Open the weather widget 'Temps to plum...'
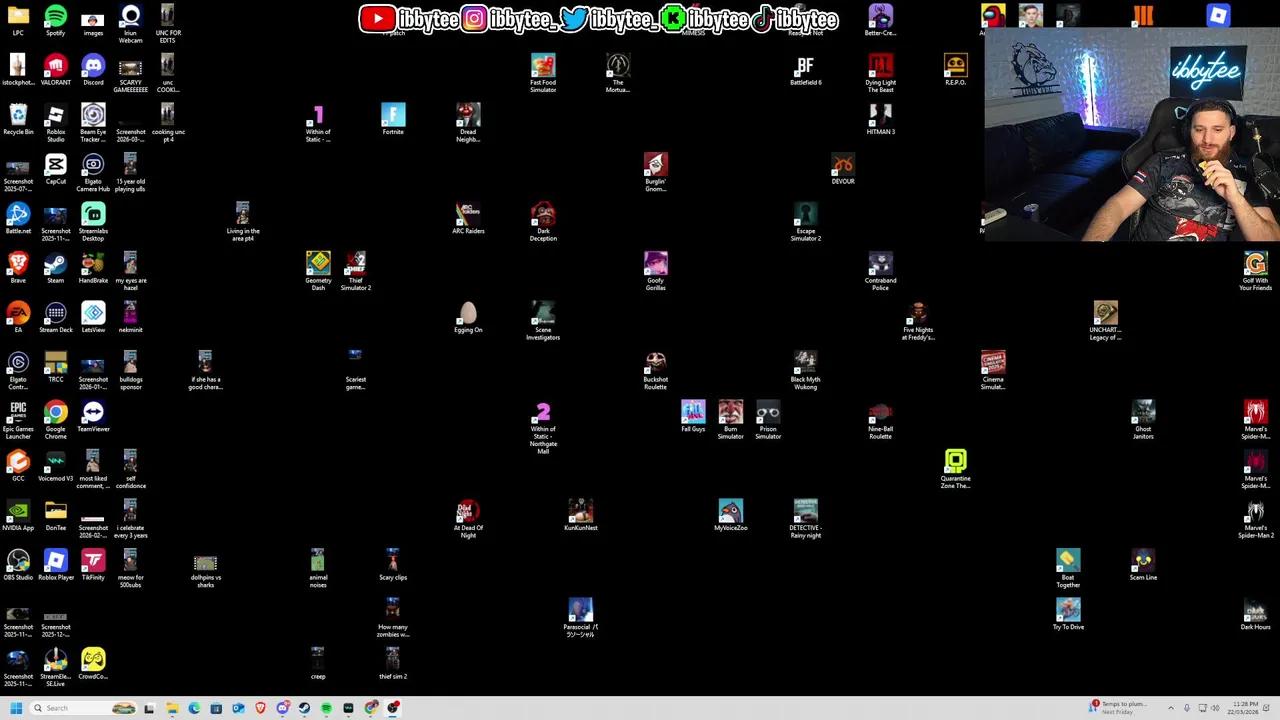 pos(1120,708)
